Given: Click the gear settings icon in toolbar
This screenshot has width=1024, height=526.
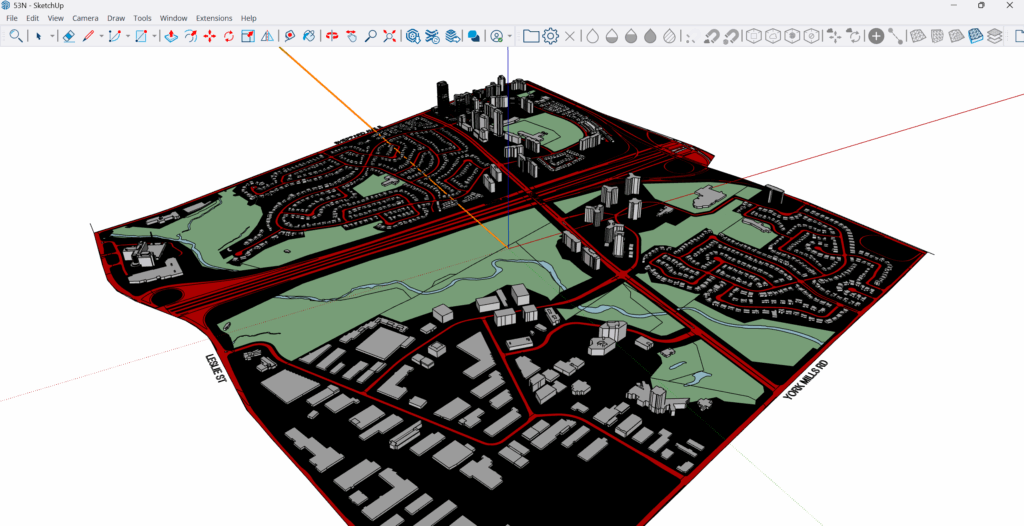Looking at the screenshot, I should [x=550, y=36].
